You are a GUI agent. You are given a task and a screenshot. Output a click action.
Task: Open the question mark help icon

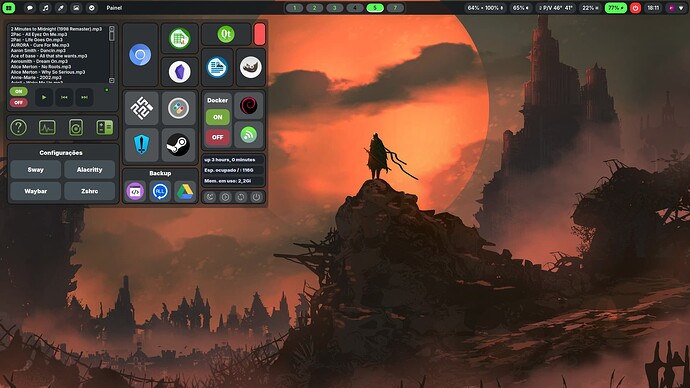18,128
